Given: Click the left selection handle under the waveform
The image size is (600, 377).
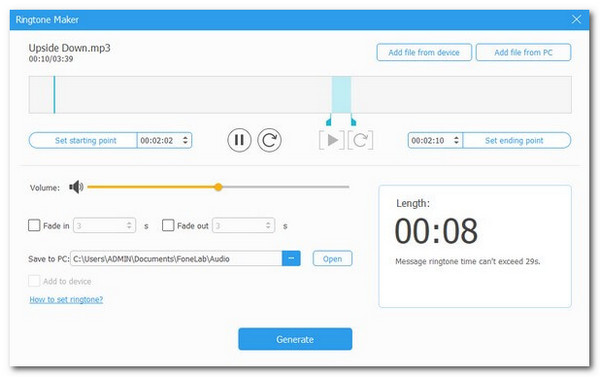Looking at the screenshot, I should pyautogui.click(x=329, y=120).
